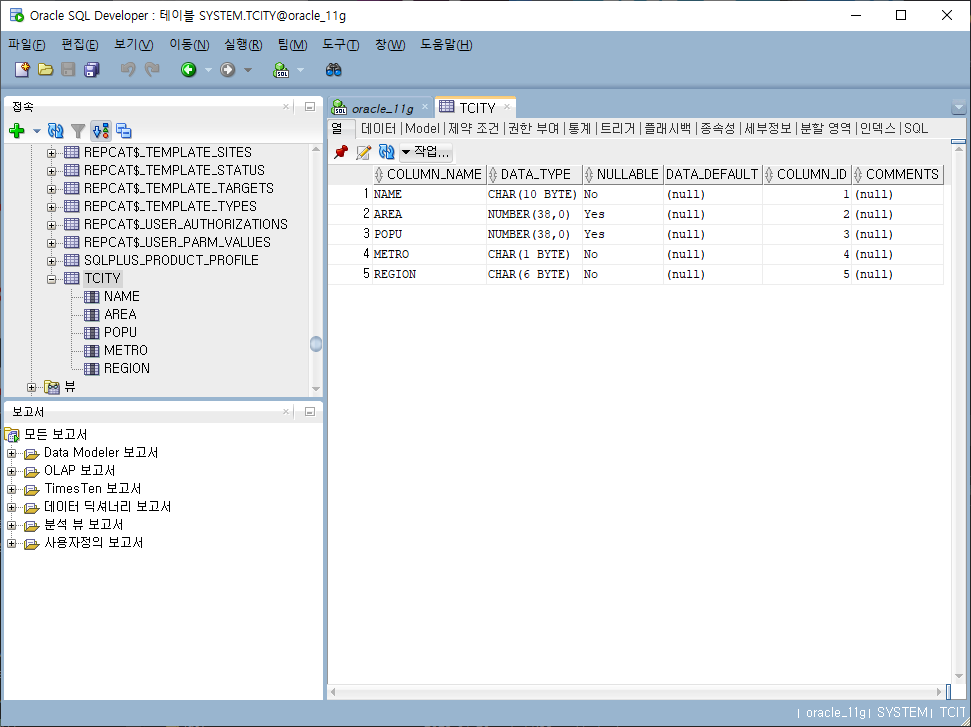This screenshot has height=727, width=971.
Task: Switch to the oracle_11g worksheet tab
Action: (380, 108)
